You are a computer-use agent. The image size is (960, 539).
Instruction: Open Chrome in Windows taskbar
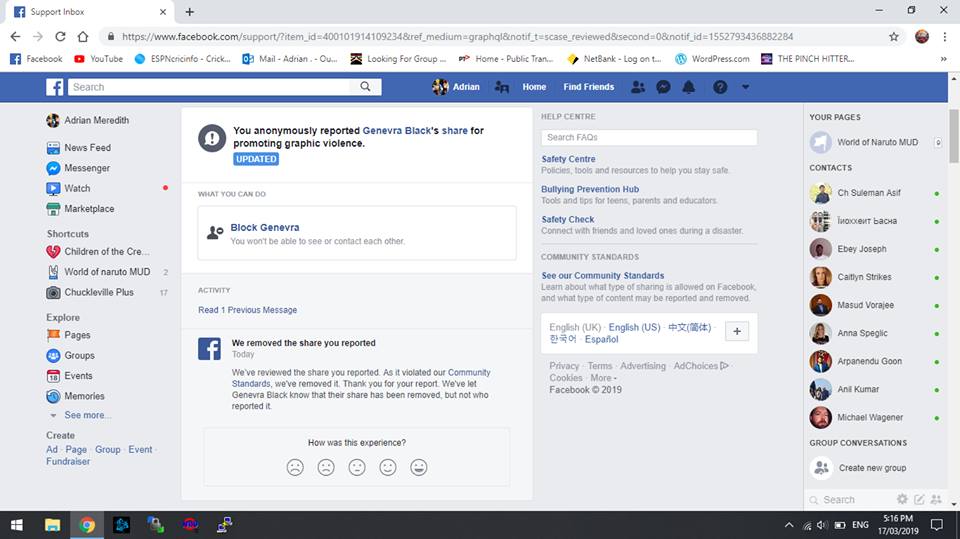click(87, 524)
